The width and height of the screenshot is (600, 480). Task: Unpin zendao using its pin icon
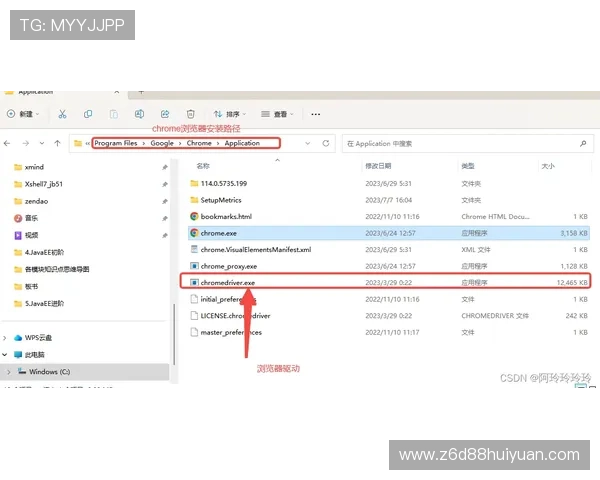165,201
